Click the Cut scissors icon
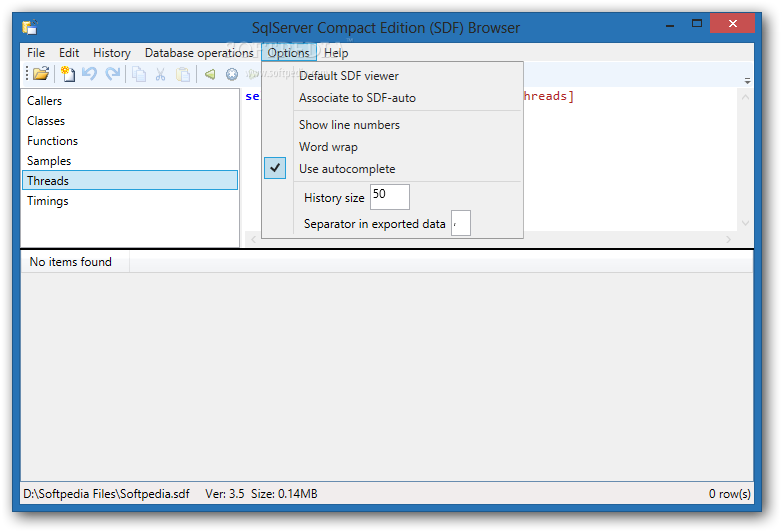This screenshot has height=532, width=782. pyautogui.click(x=160, y=74)
